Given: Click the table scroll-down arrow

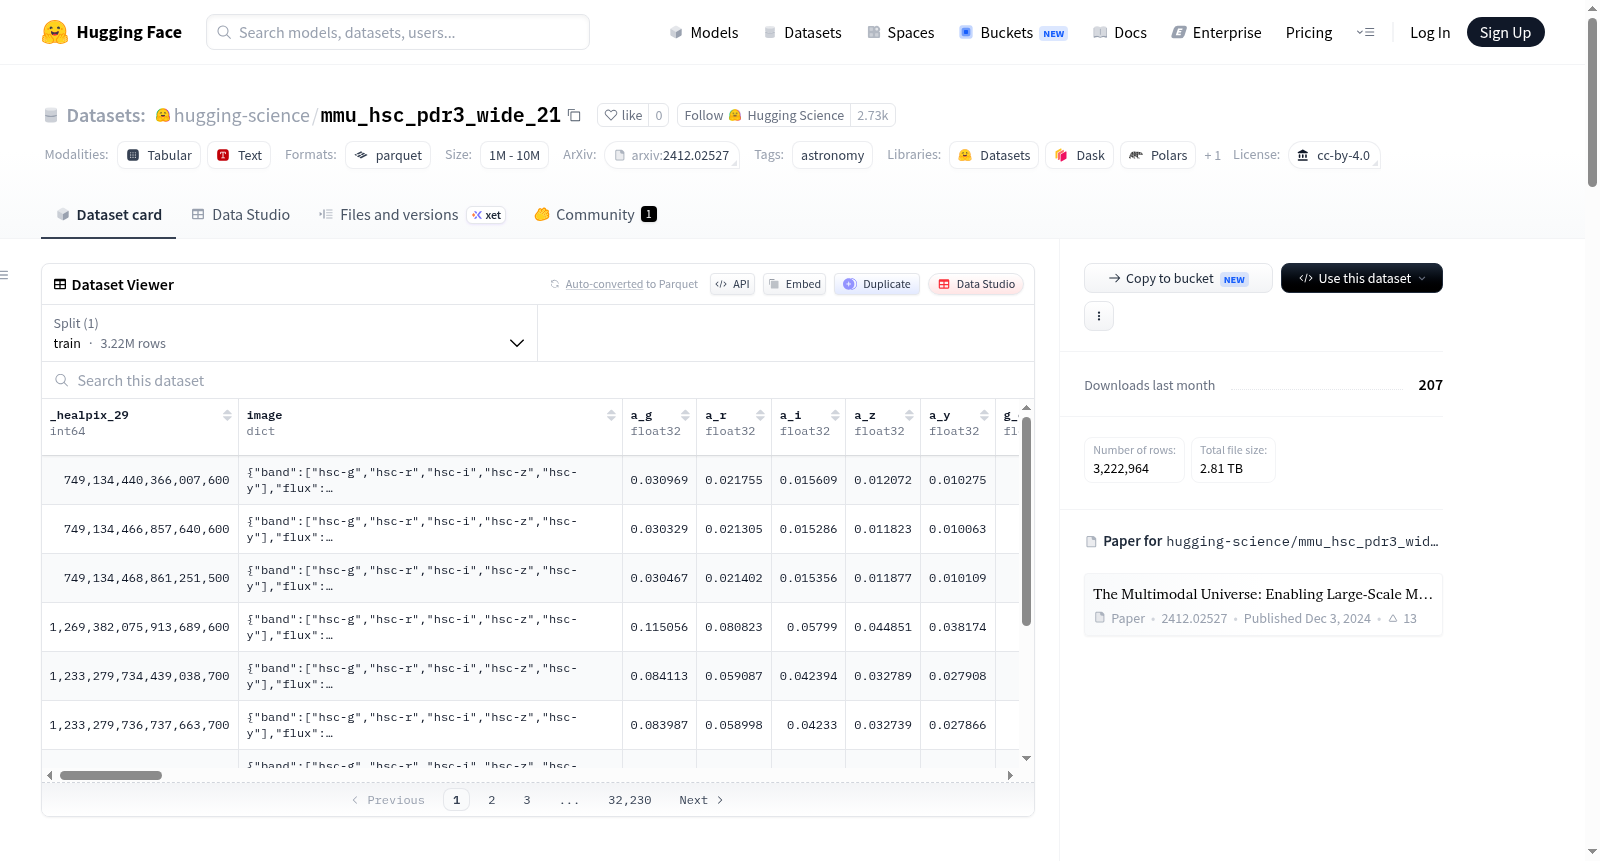Looking at the screenshot, I should coord(1026,759).
